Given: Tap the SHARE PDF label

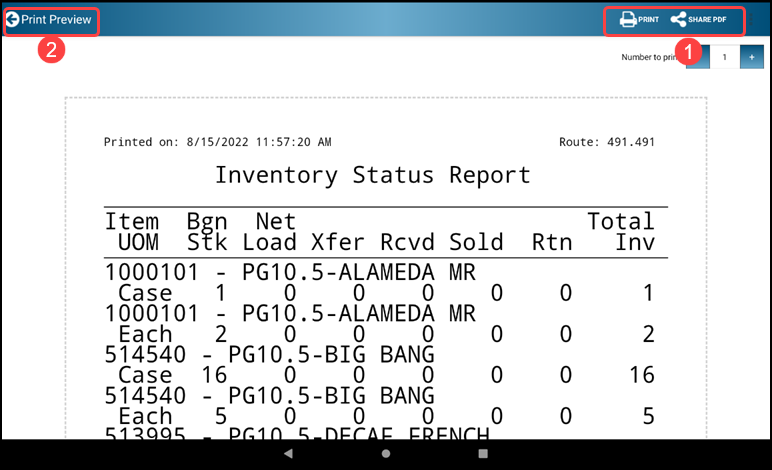Looking at the screenshot, I should click(707, 20).
